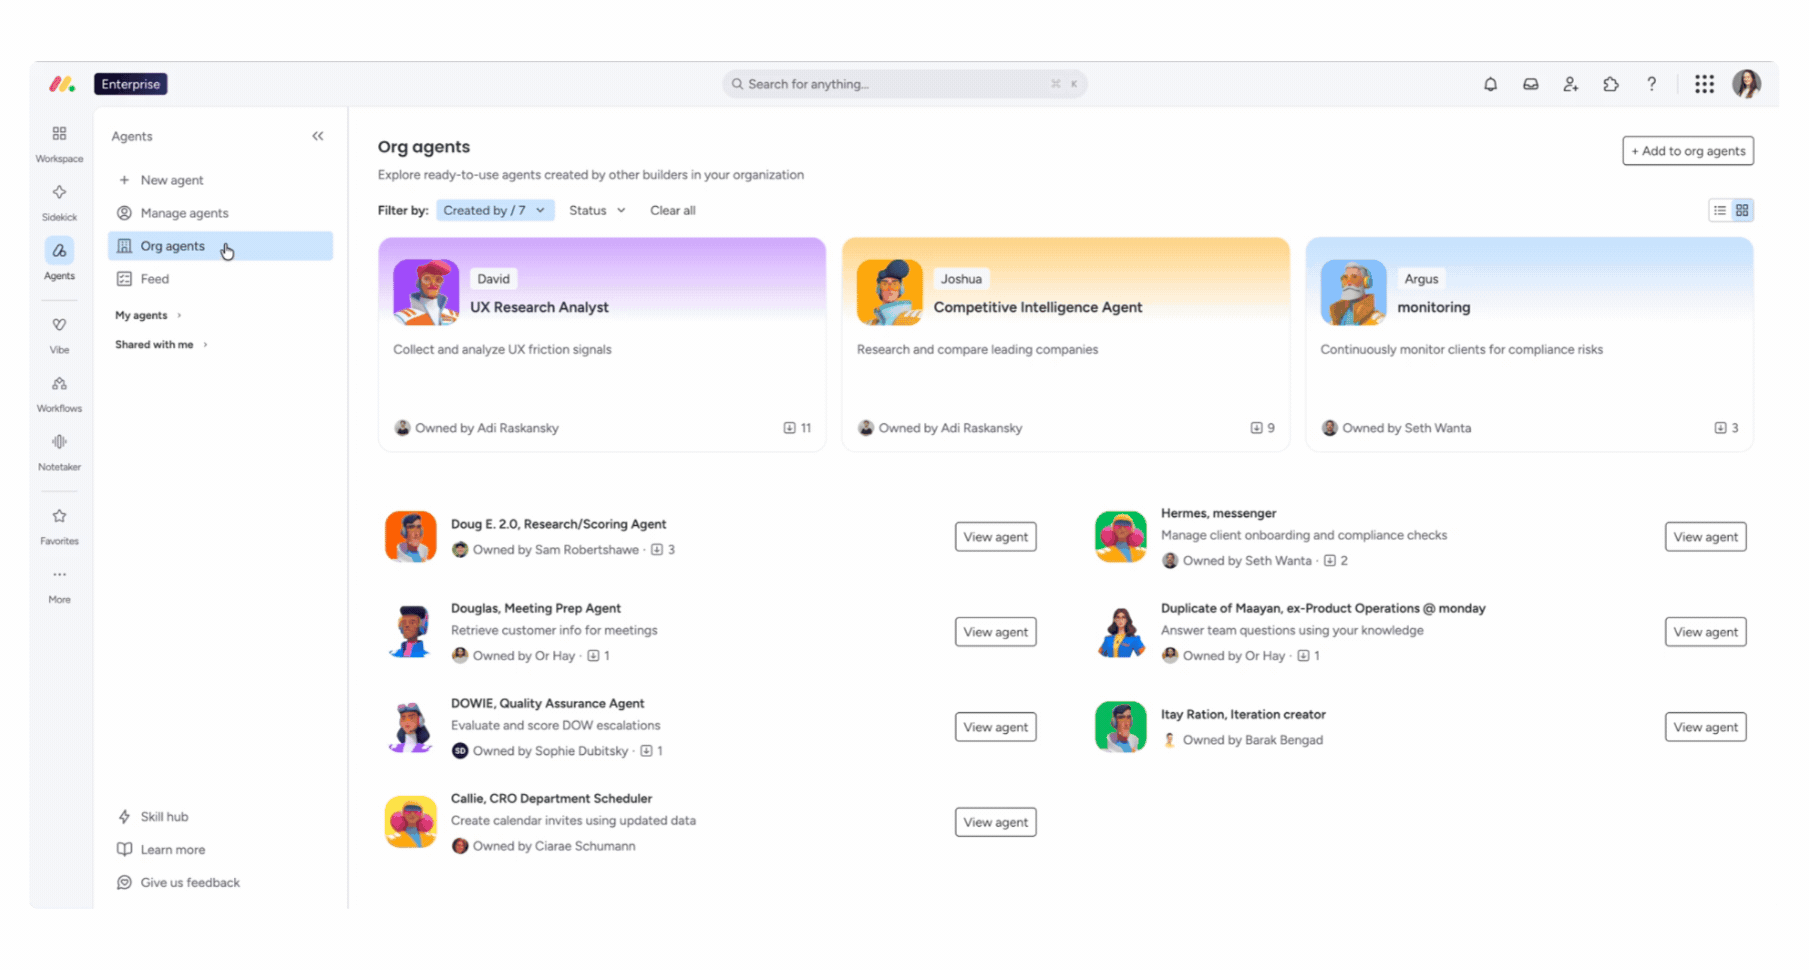Open the Notetaker tool
The height and width of the screenshot is (970, 1809).
pyautogui.click(x=59, y=452)
